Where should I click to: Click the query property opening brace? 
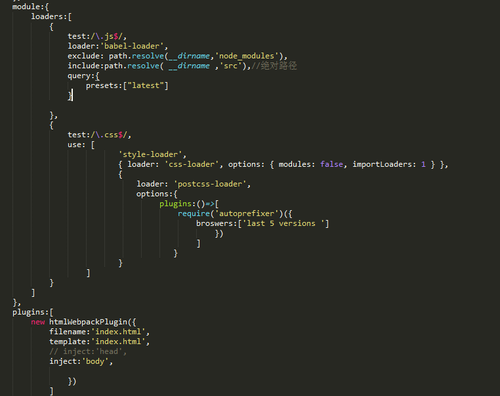97,76
